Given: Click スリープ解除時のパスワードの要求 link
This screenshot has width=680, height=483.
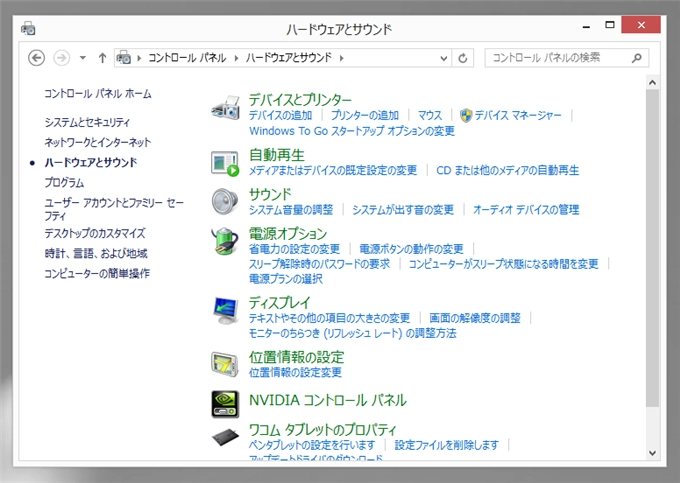Looking at the screenshot, I should (x=320, y=264).
